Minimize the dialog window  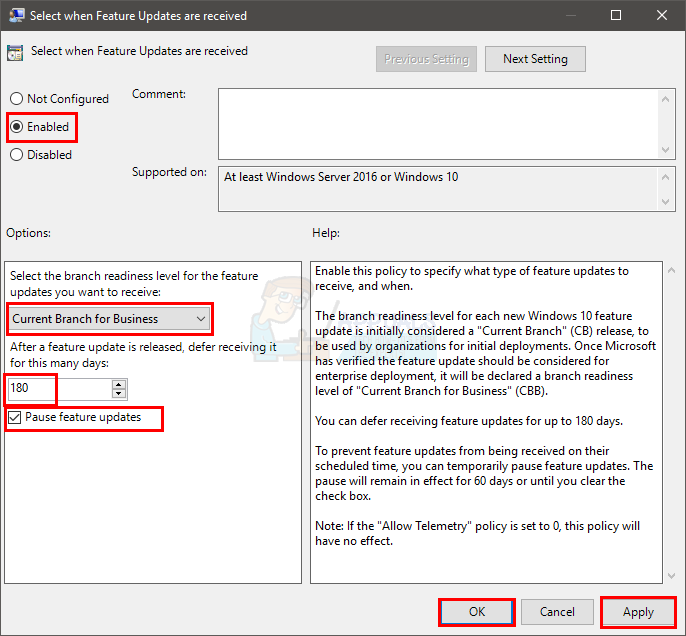coord(570,15)
